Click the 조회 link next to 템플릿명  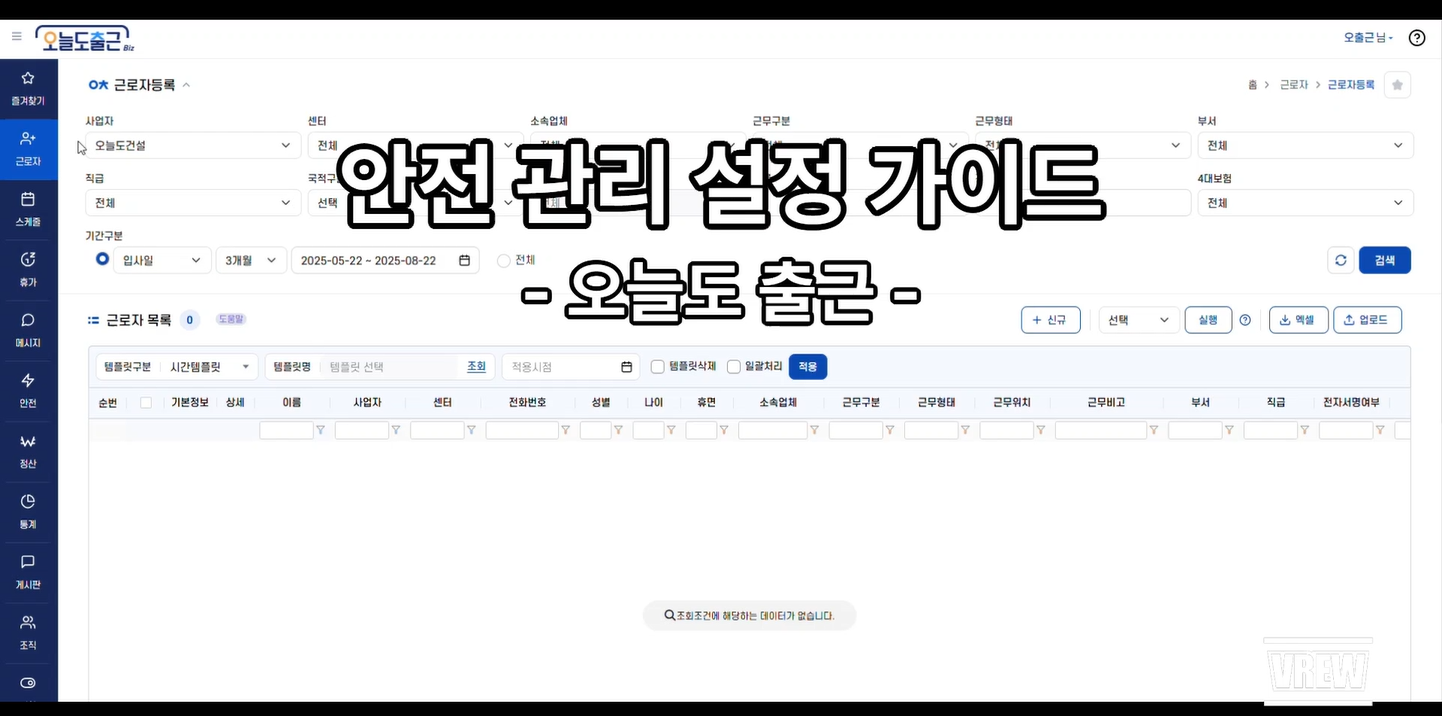click(x=476, y=366)
